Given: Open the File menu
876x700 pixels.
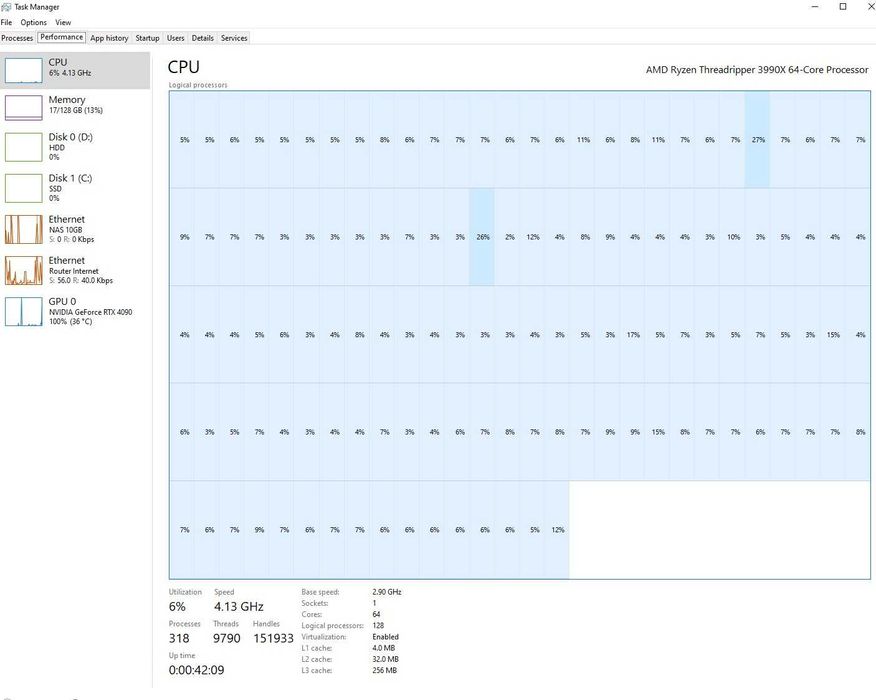Looking at the screenshot, I should coord(7,22).
